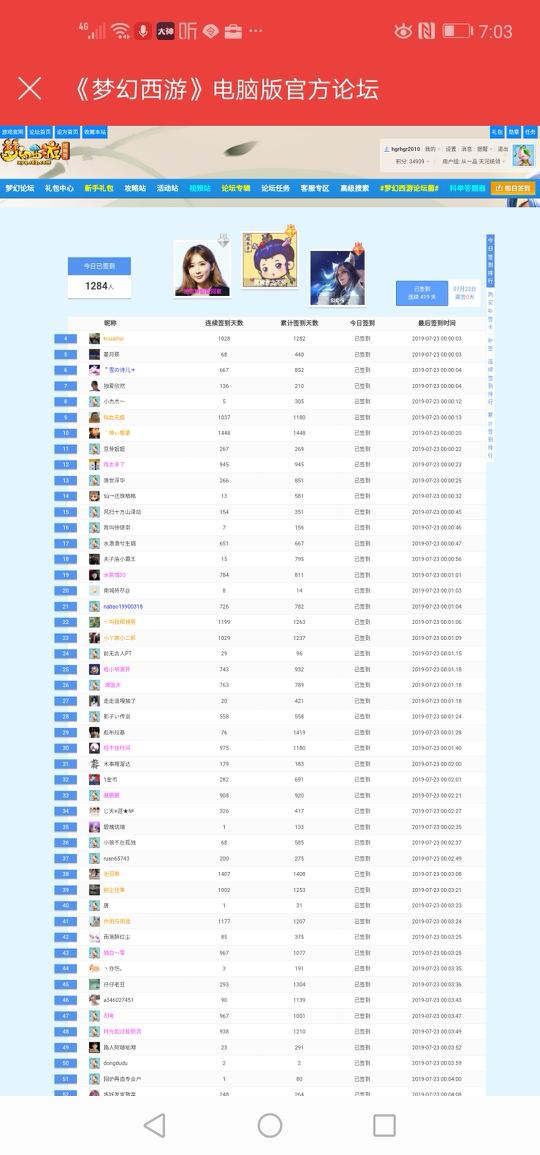Click the avatar icon of 独爱依然
The image size is (540, 1155).
click(94, 386)
